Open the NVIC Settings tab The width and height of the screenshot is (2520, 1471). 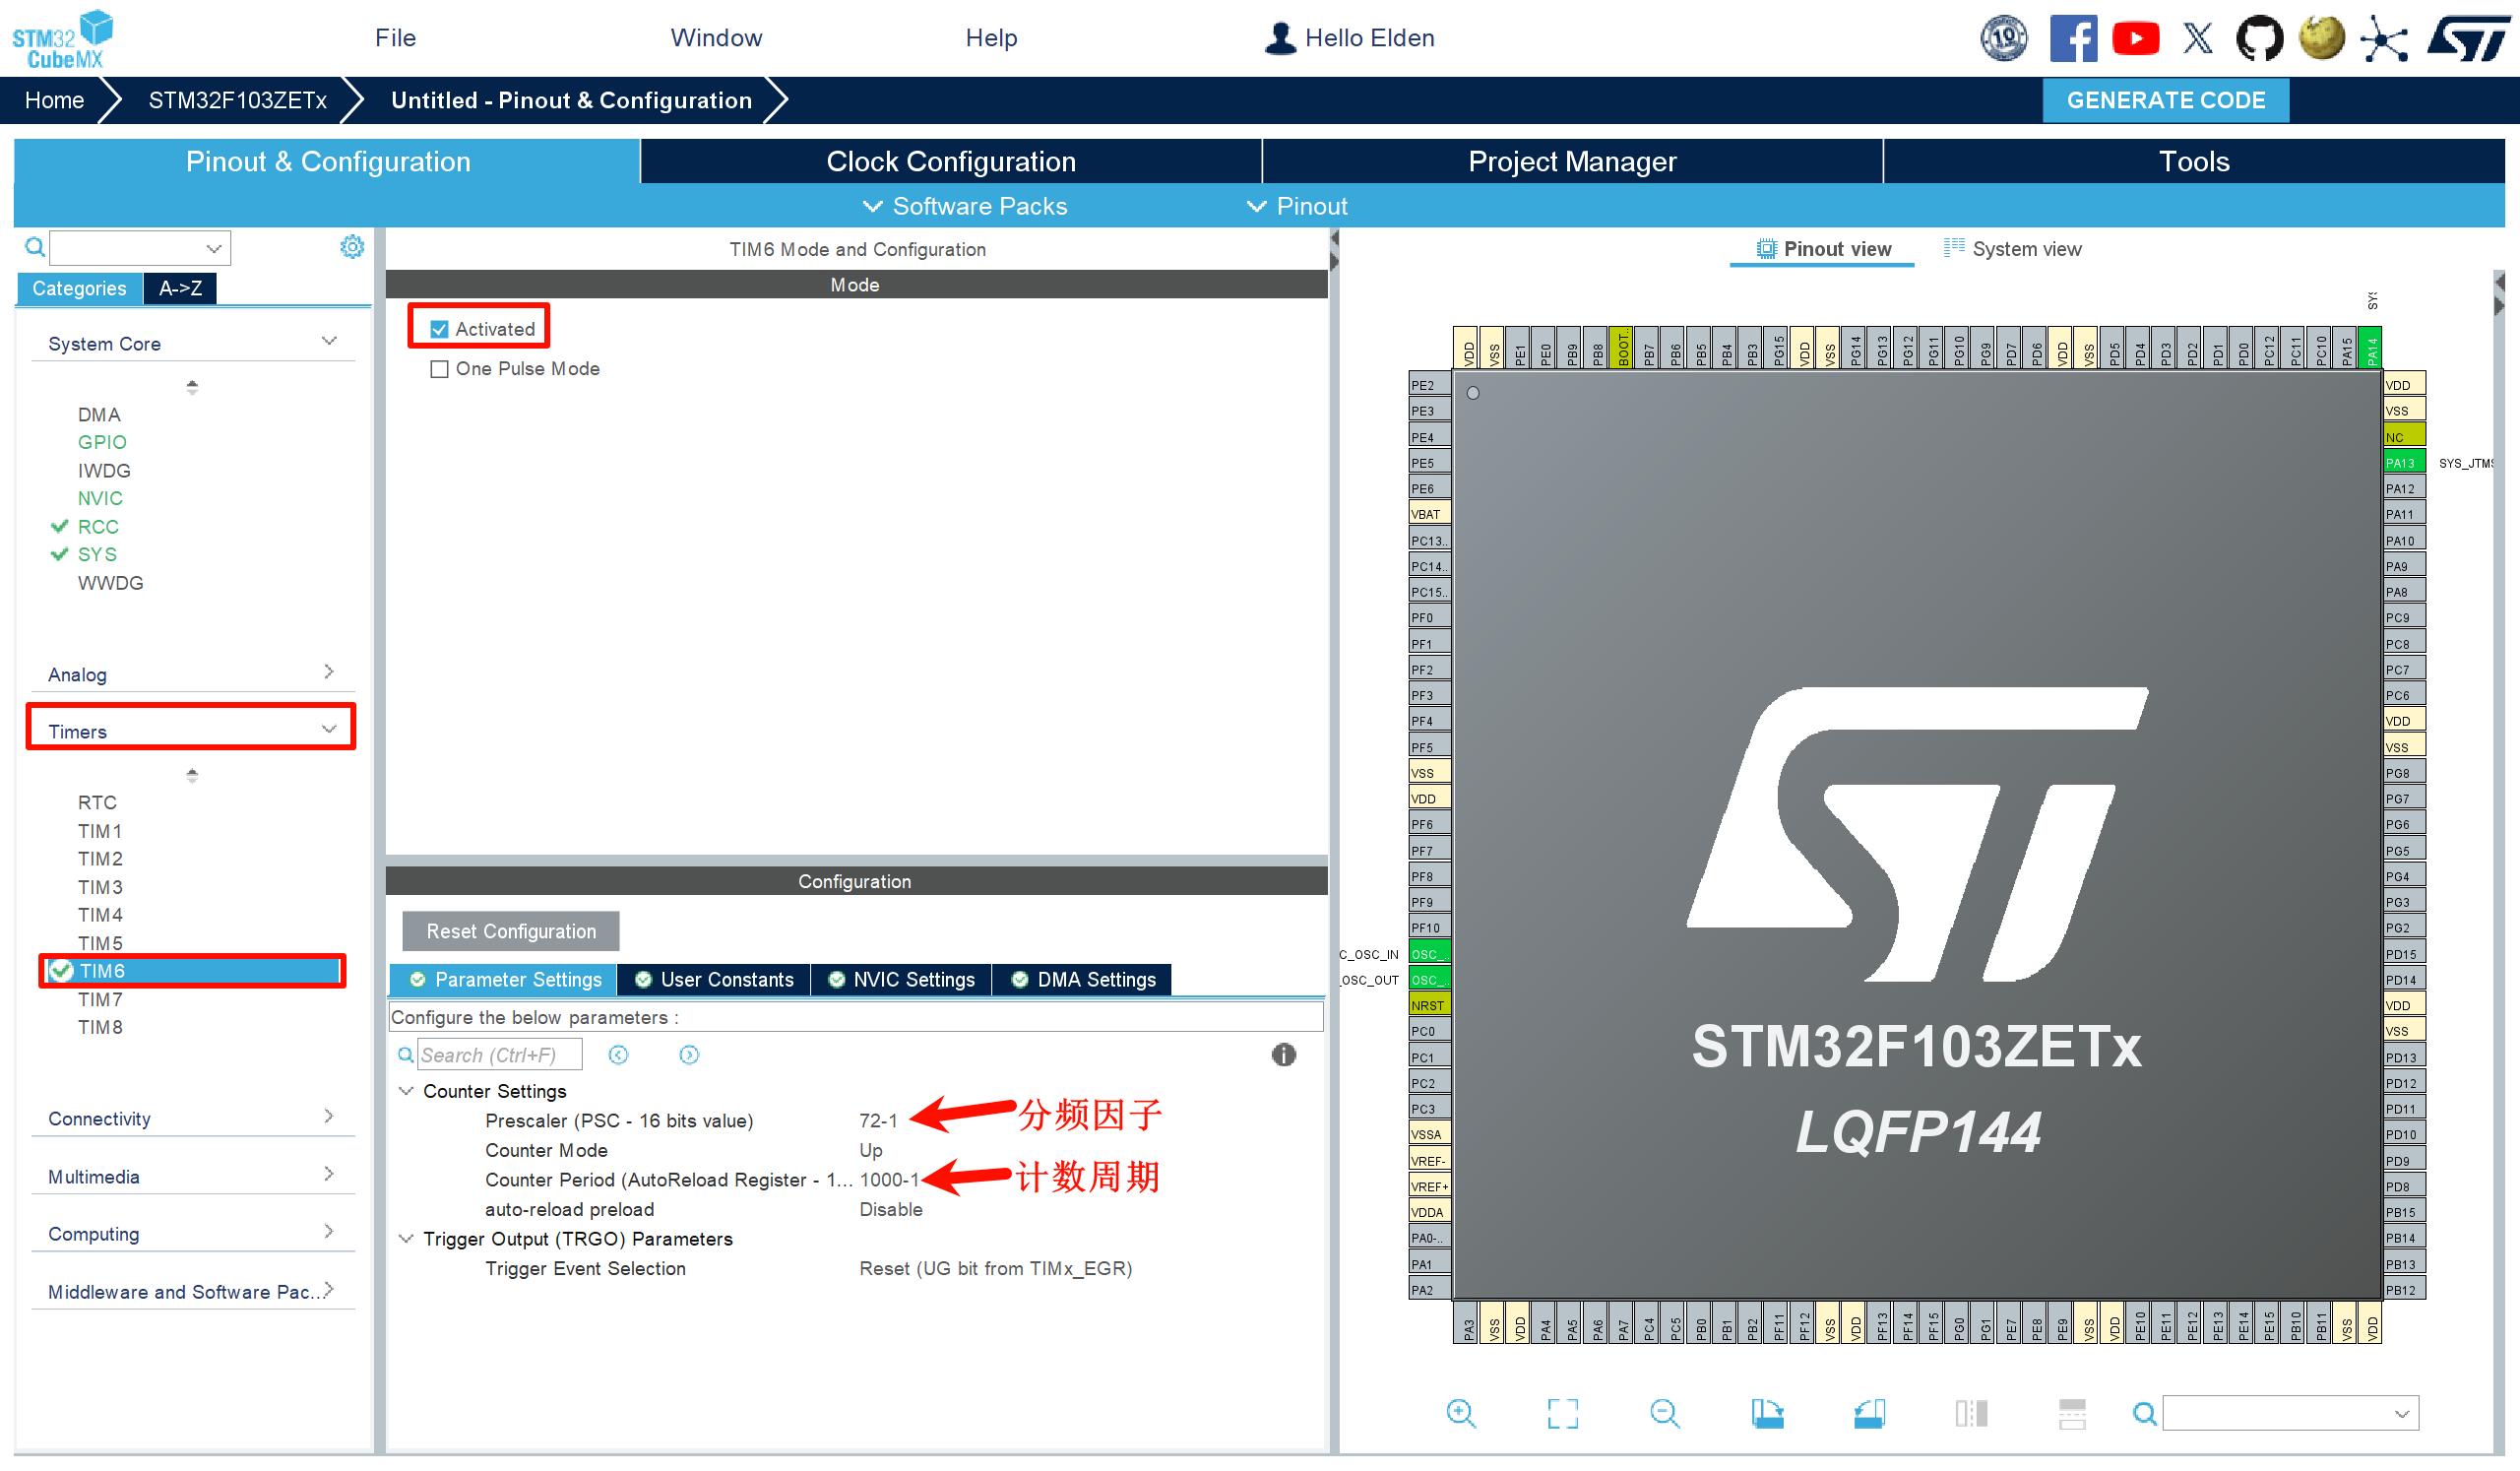point(901,979)
